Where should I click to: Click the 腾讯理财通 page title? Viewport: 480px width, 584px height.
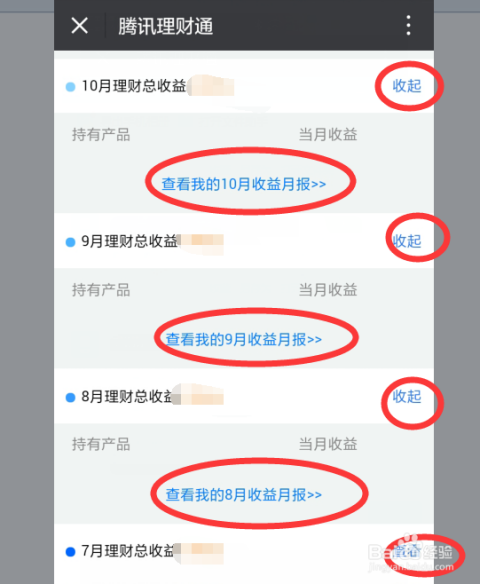[165, 26]
